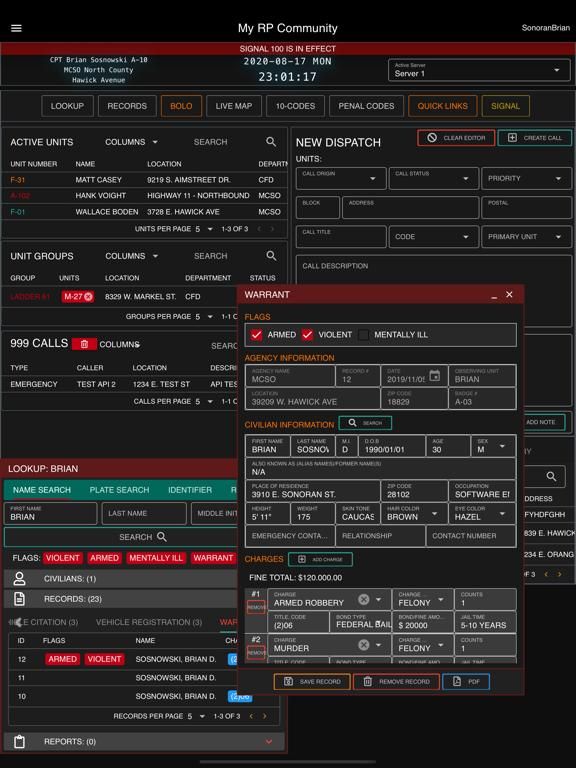Viewport: 576px width, 768px height.
Task: Uncheck the Violent flag checkbox
Action: coord(307,335)
